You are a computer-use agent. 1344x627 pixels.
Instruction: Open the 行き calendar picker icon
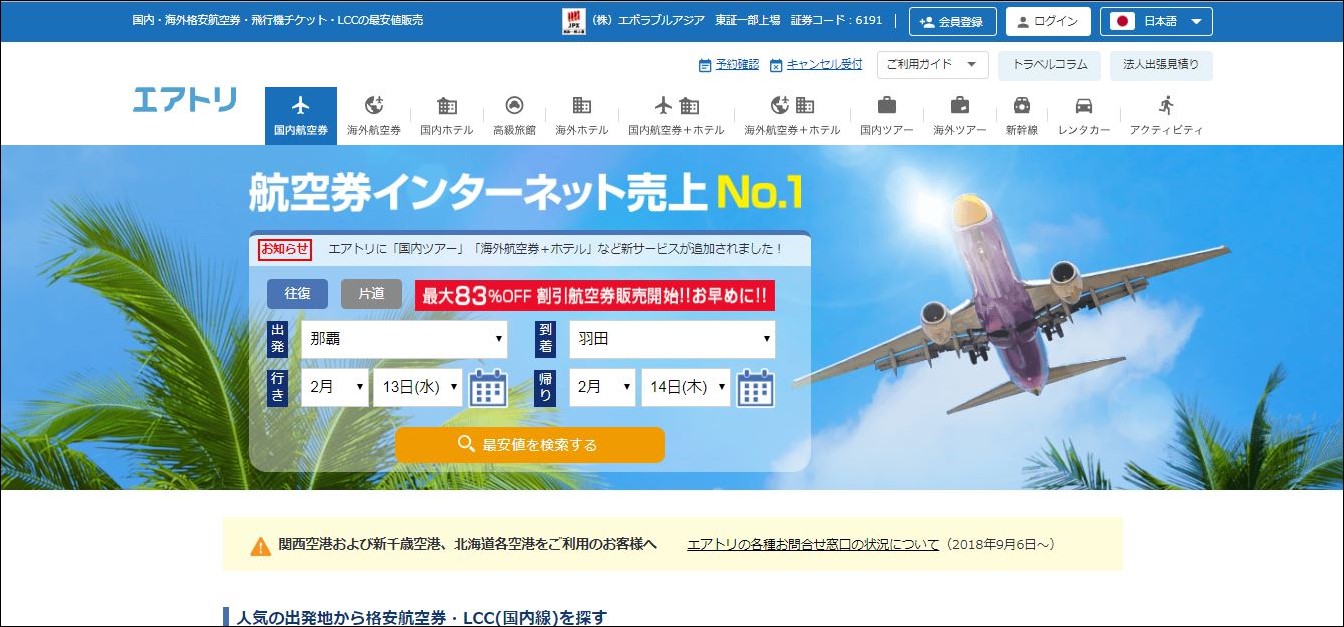click(489, 388)
